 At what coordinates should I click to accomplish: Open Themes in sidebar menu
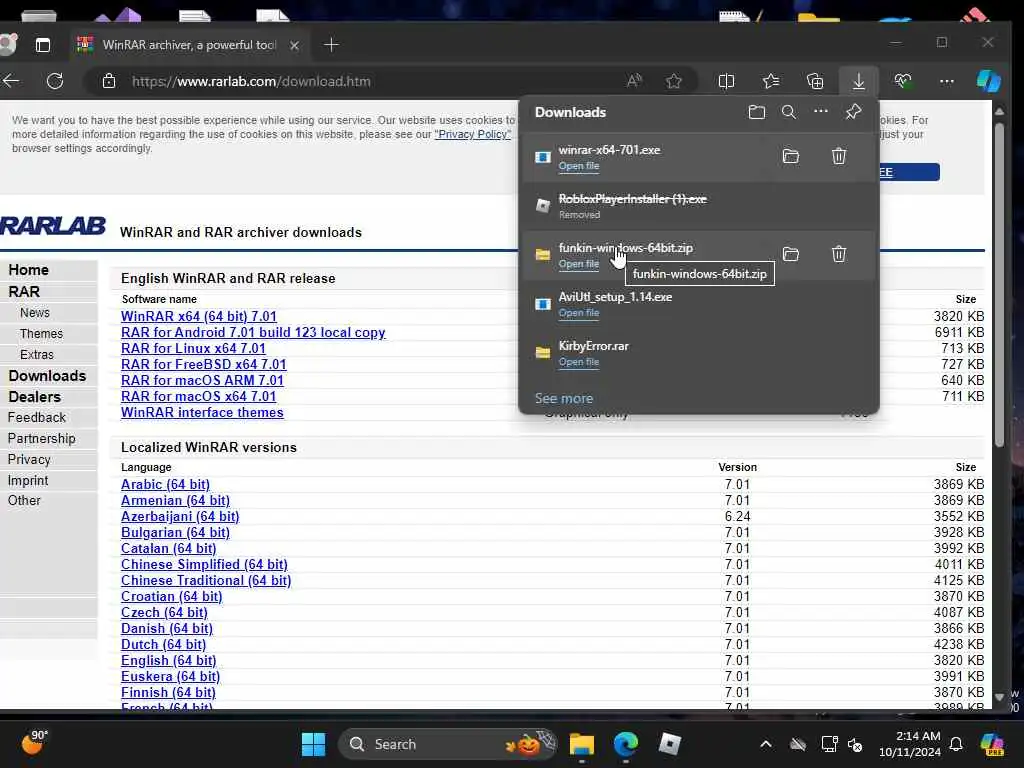click(x=41, y=334)
